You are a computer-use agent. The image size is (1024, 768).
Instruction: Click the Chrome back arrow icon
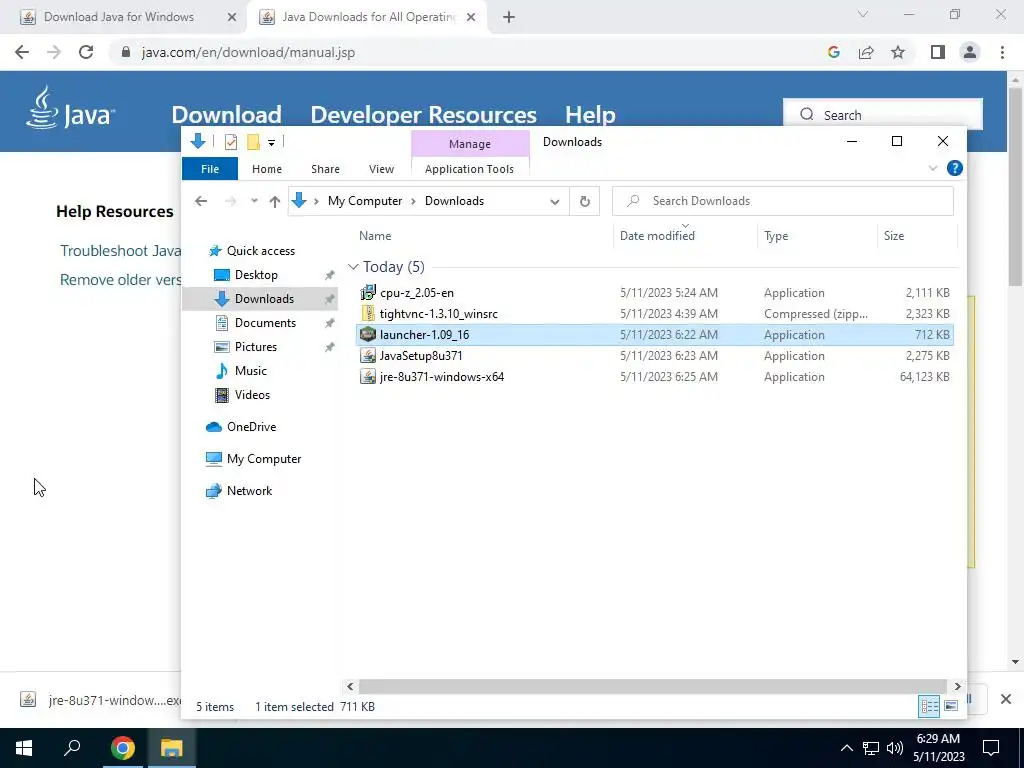point(22,52)
